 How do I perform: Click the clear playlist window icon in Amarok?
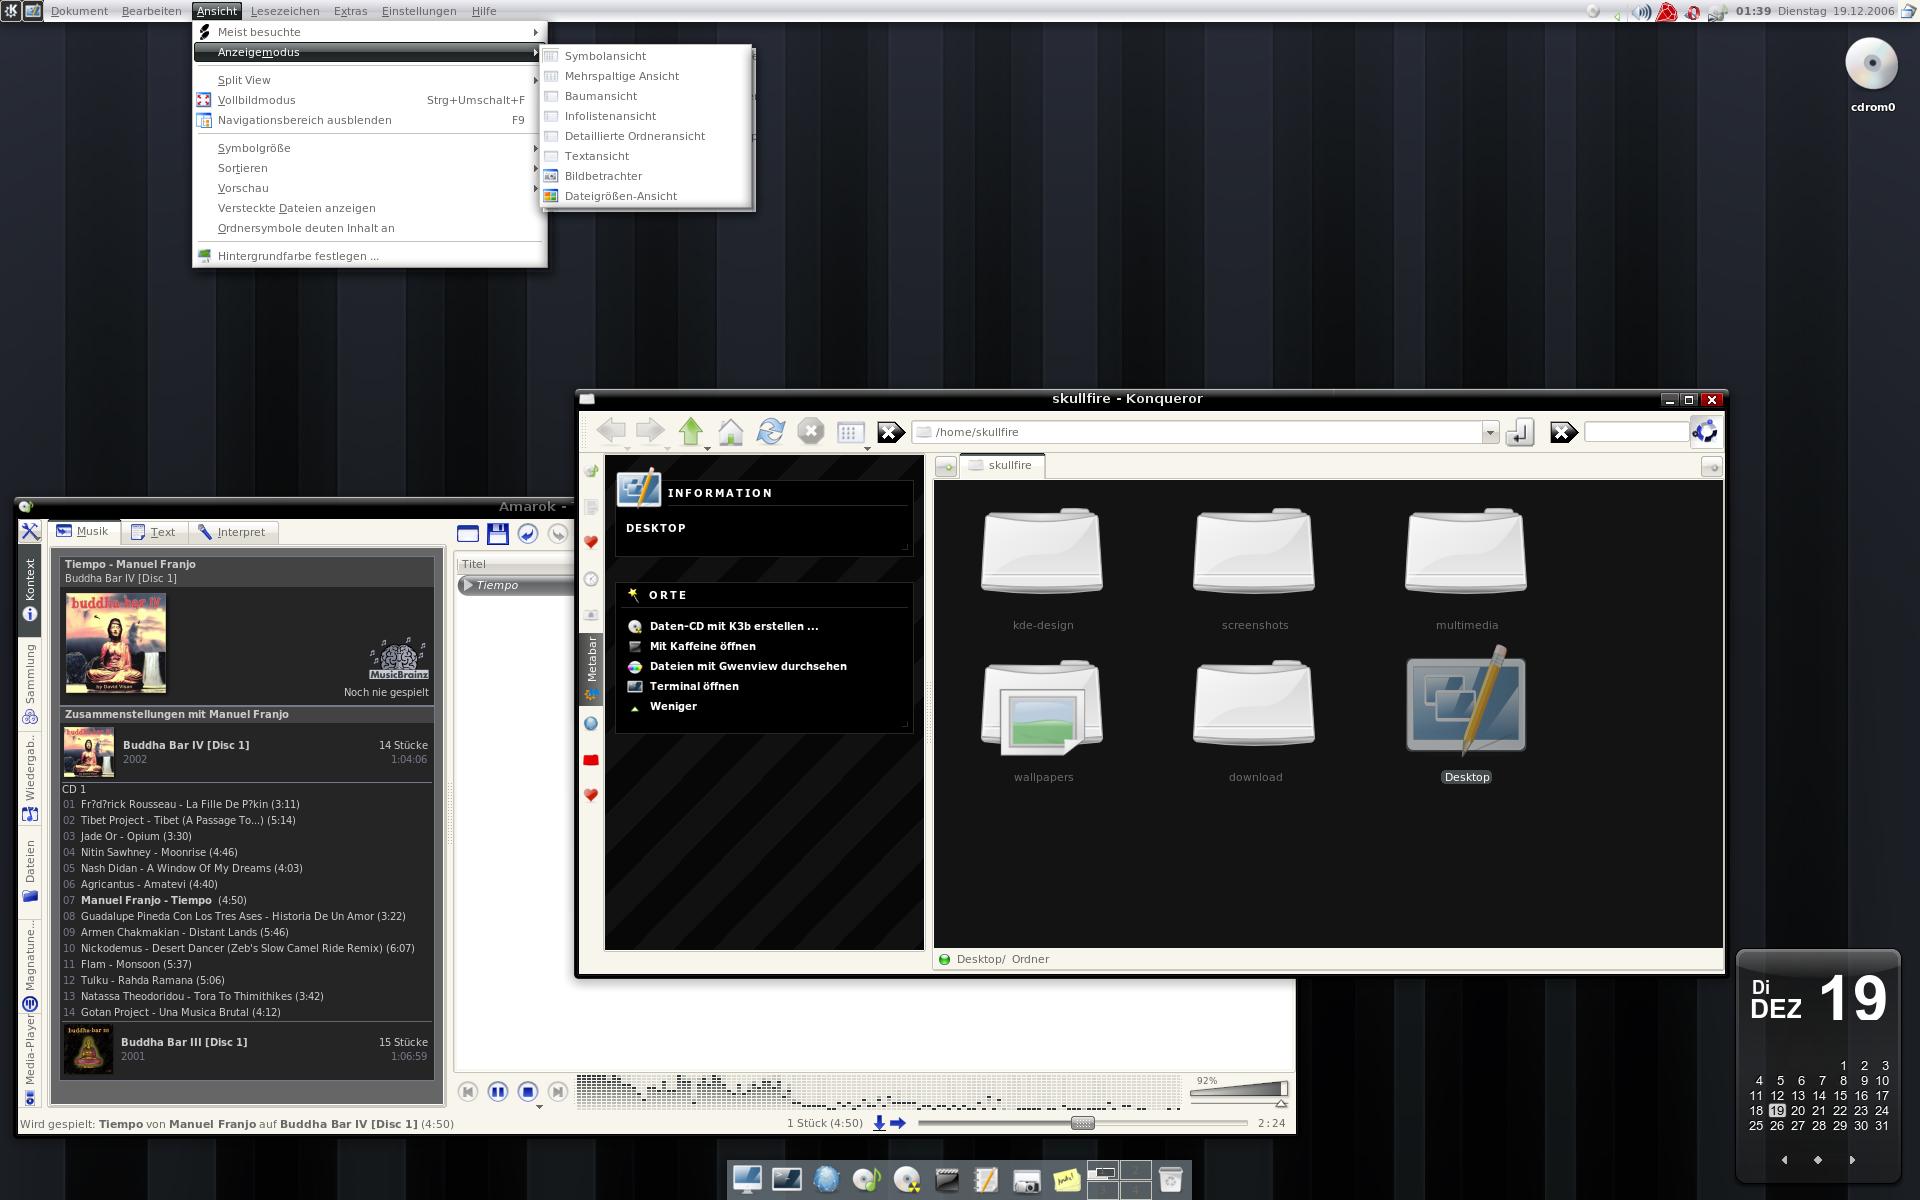[x=468, y=534]
